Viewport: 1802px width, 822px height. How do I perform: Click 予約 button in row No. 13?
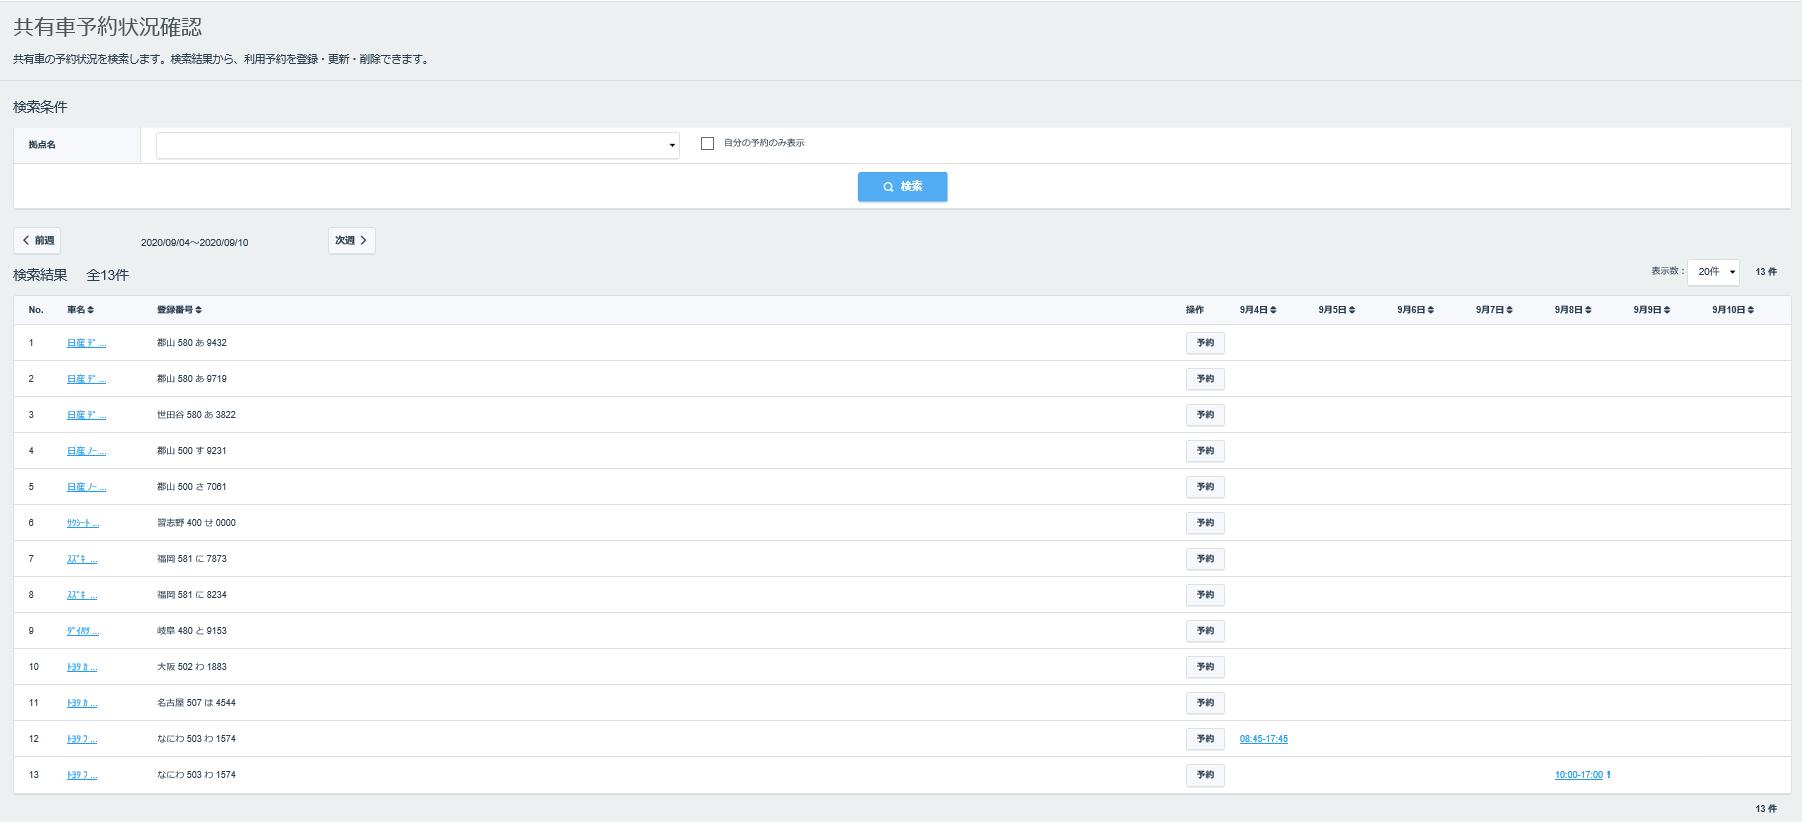1205,775
